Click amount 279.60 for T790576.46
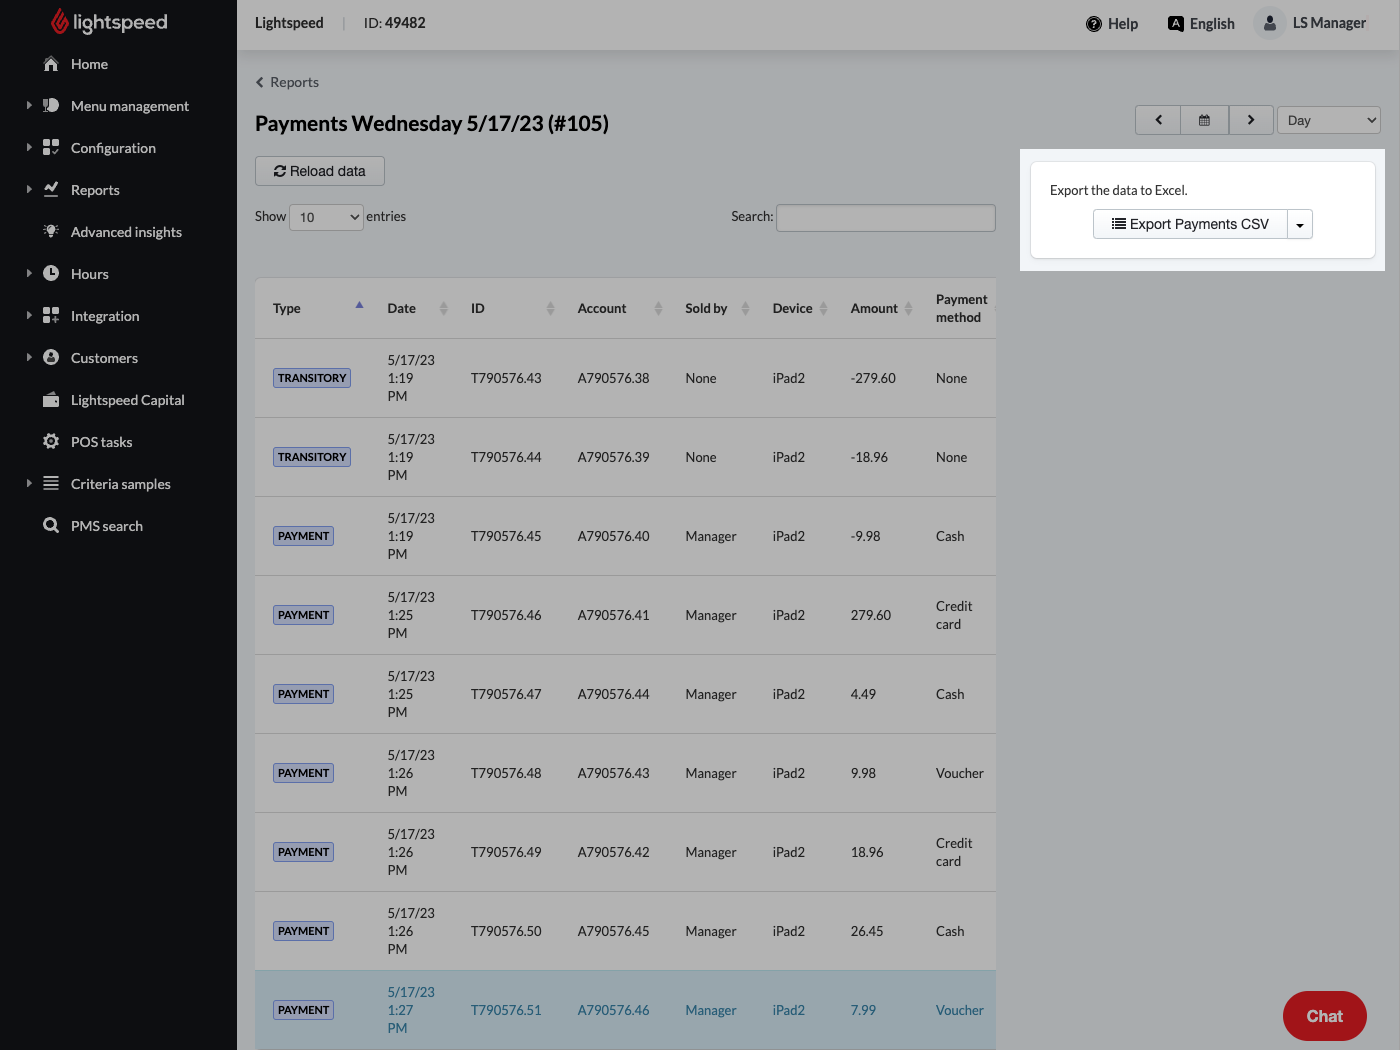 coord(871,615)
